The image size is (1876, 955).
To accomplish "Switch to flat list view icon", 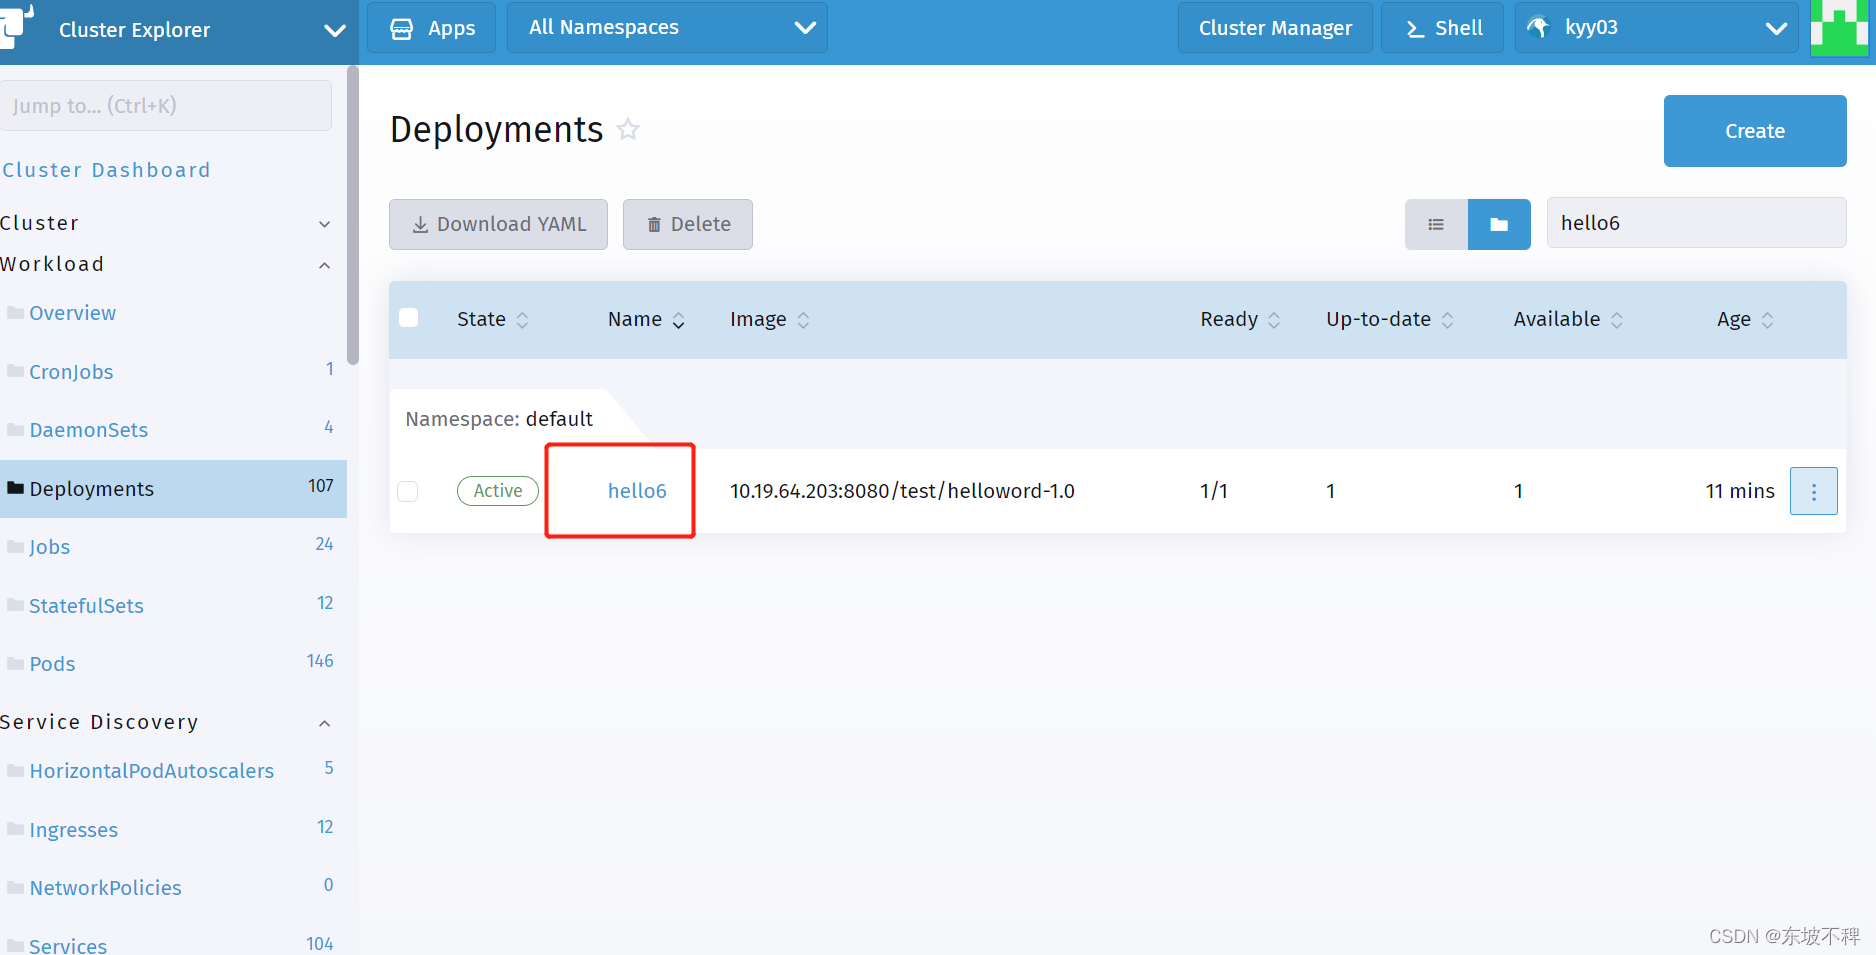I will click(1436, 224).
